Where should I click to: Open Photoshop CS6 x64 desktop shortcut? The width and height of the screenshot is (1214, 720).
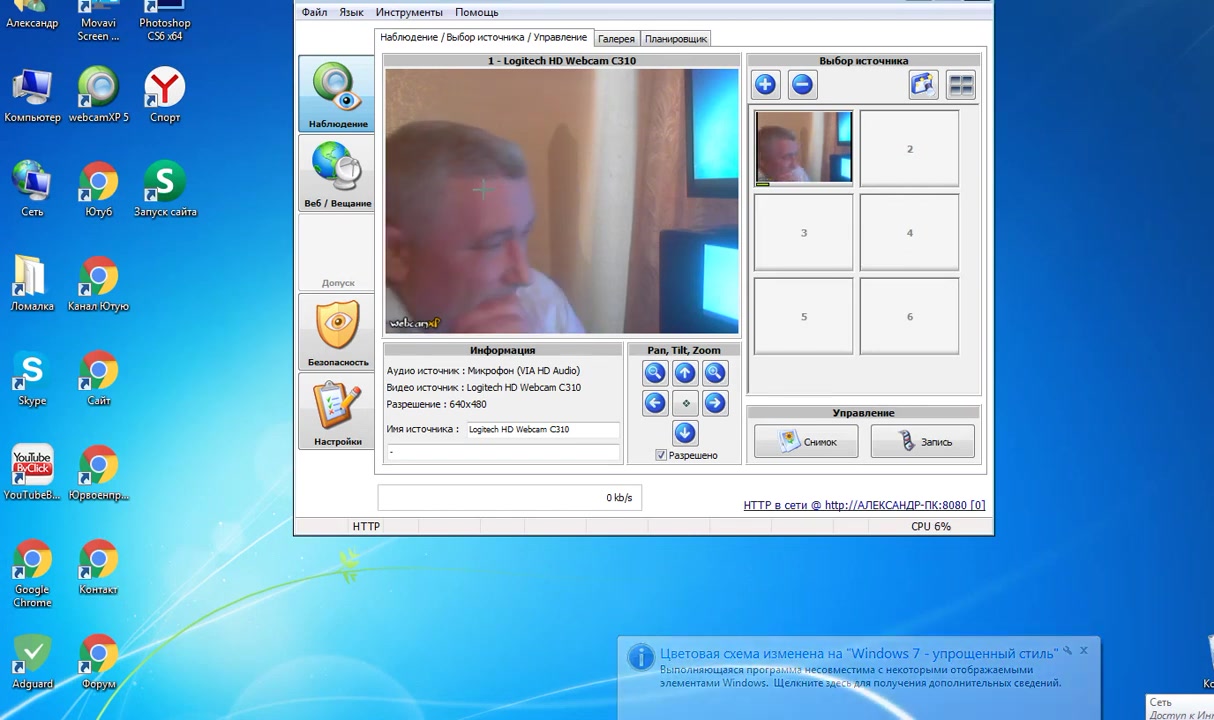tap(165, 21)
